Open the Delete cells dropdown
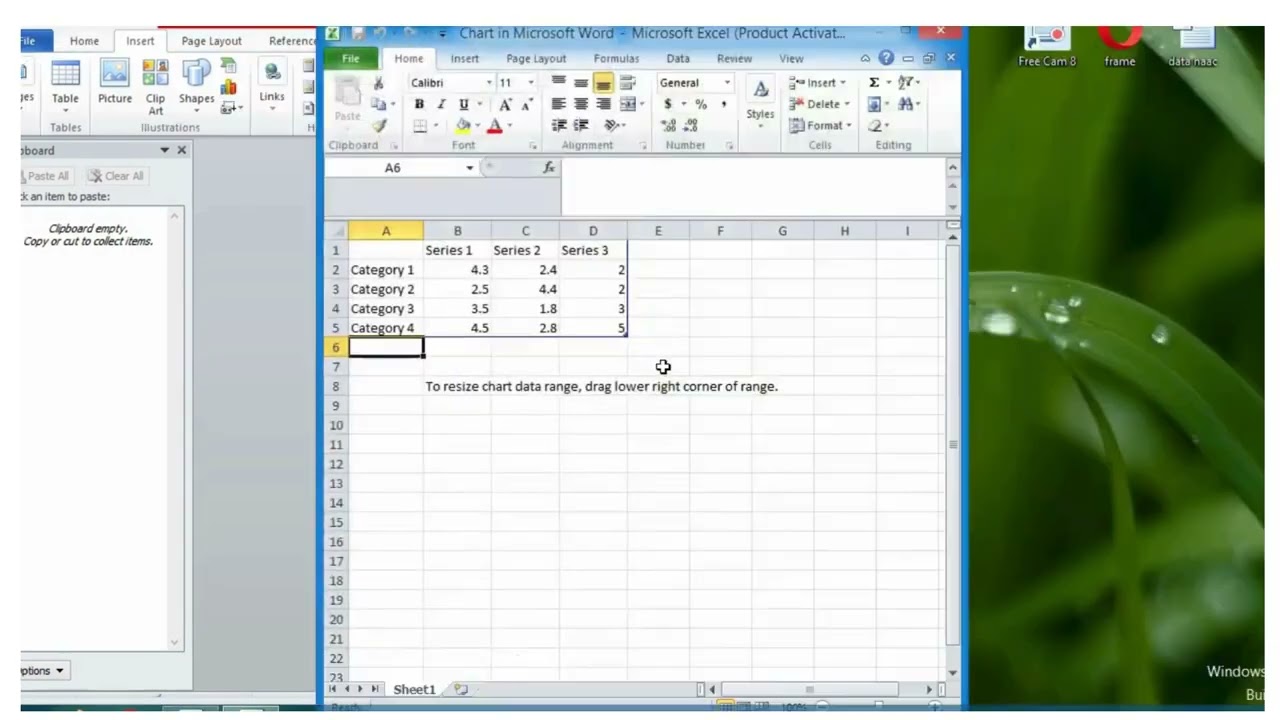 (847, 104)
